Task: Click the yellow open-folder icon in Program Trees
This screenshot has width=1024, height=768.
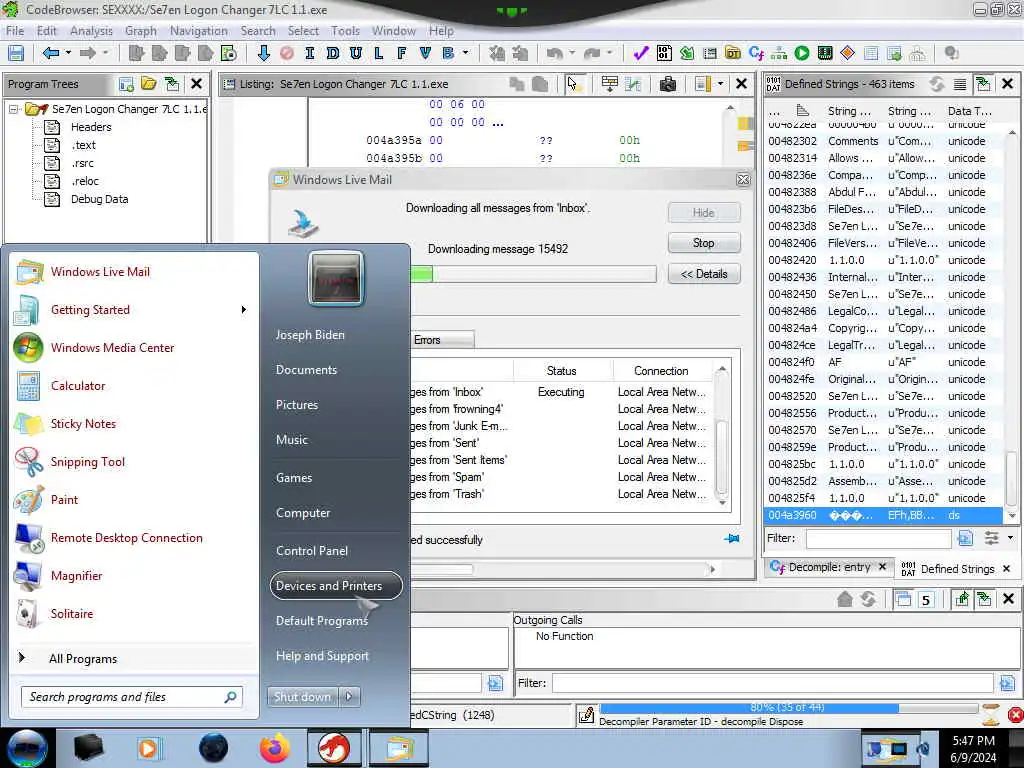Action: (149, 84)
